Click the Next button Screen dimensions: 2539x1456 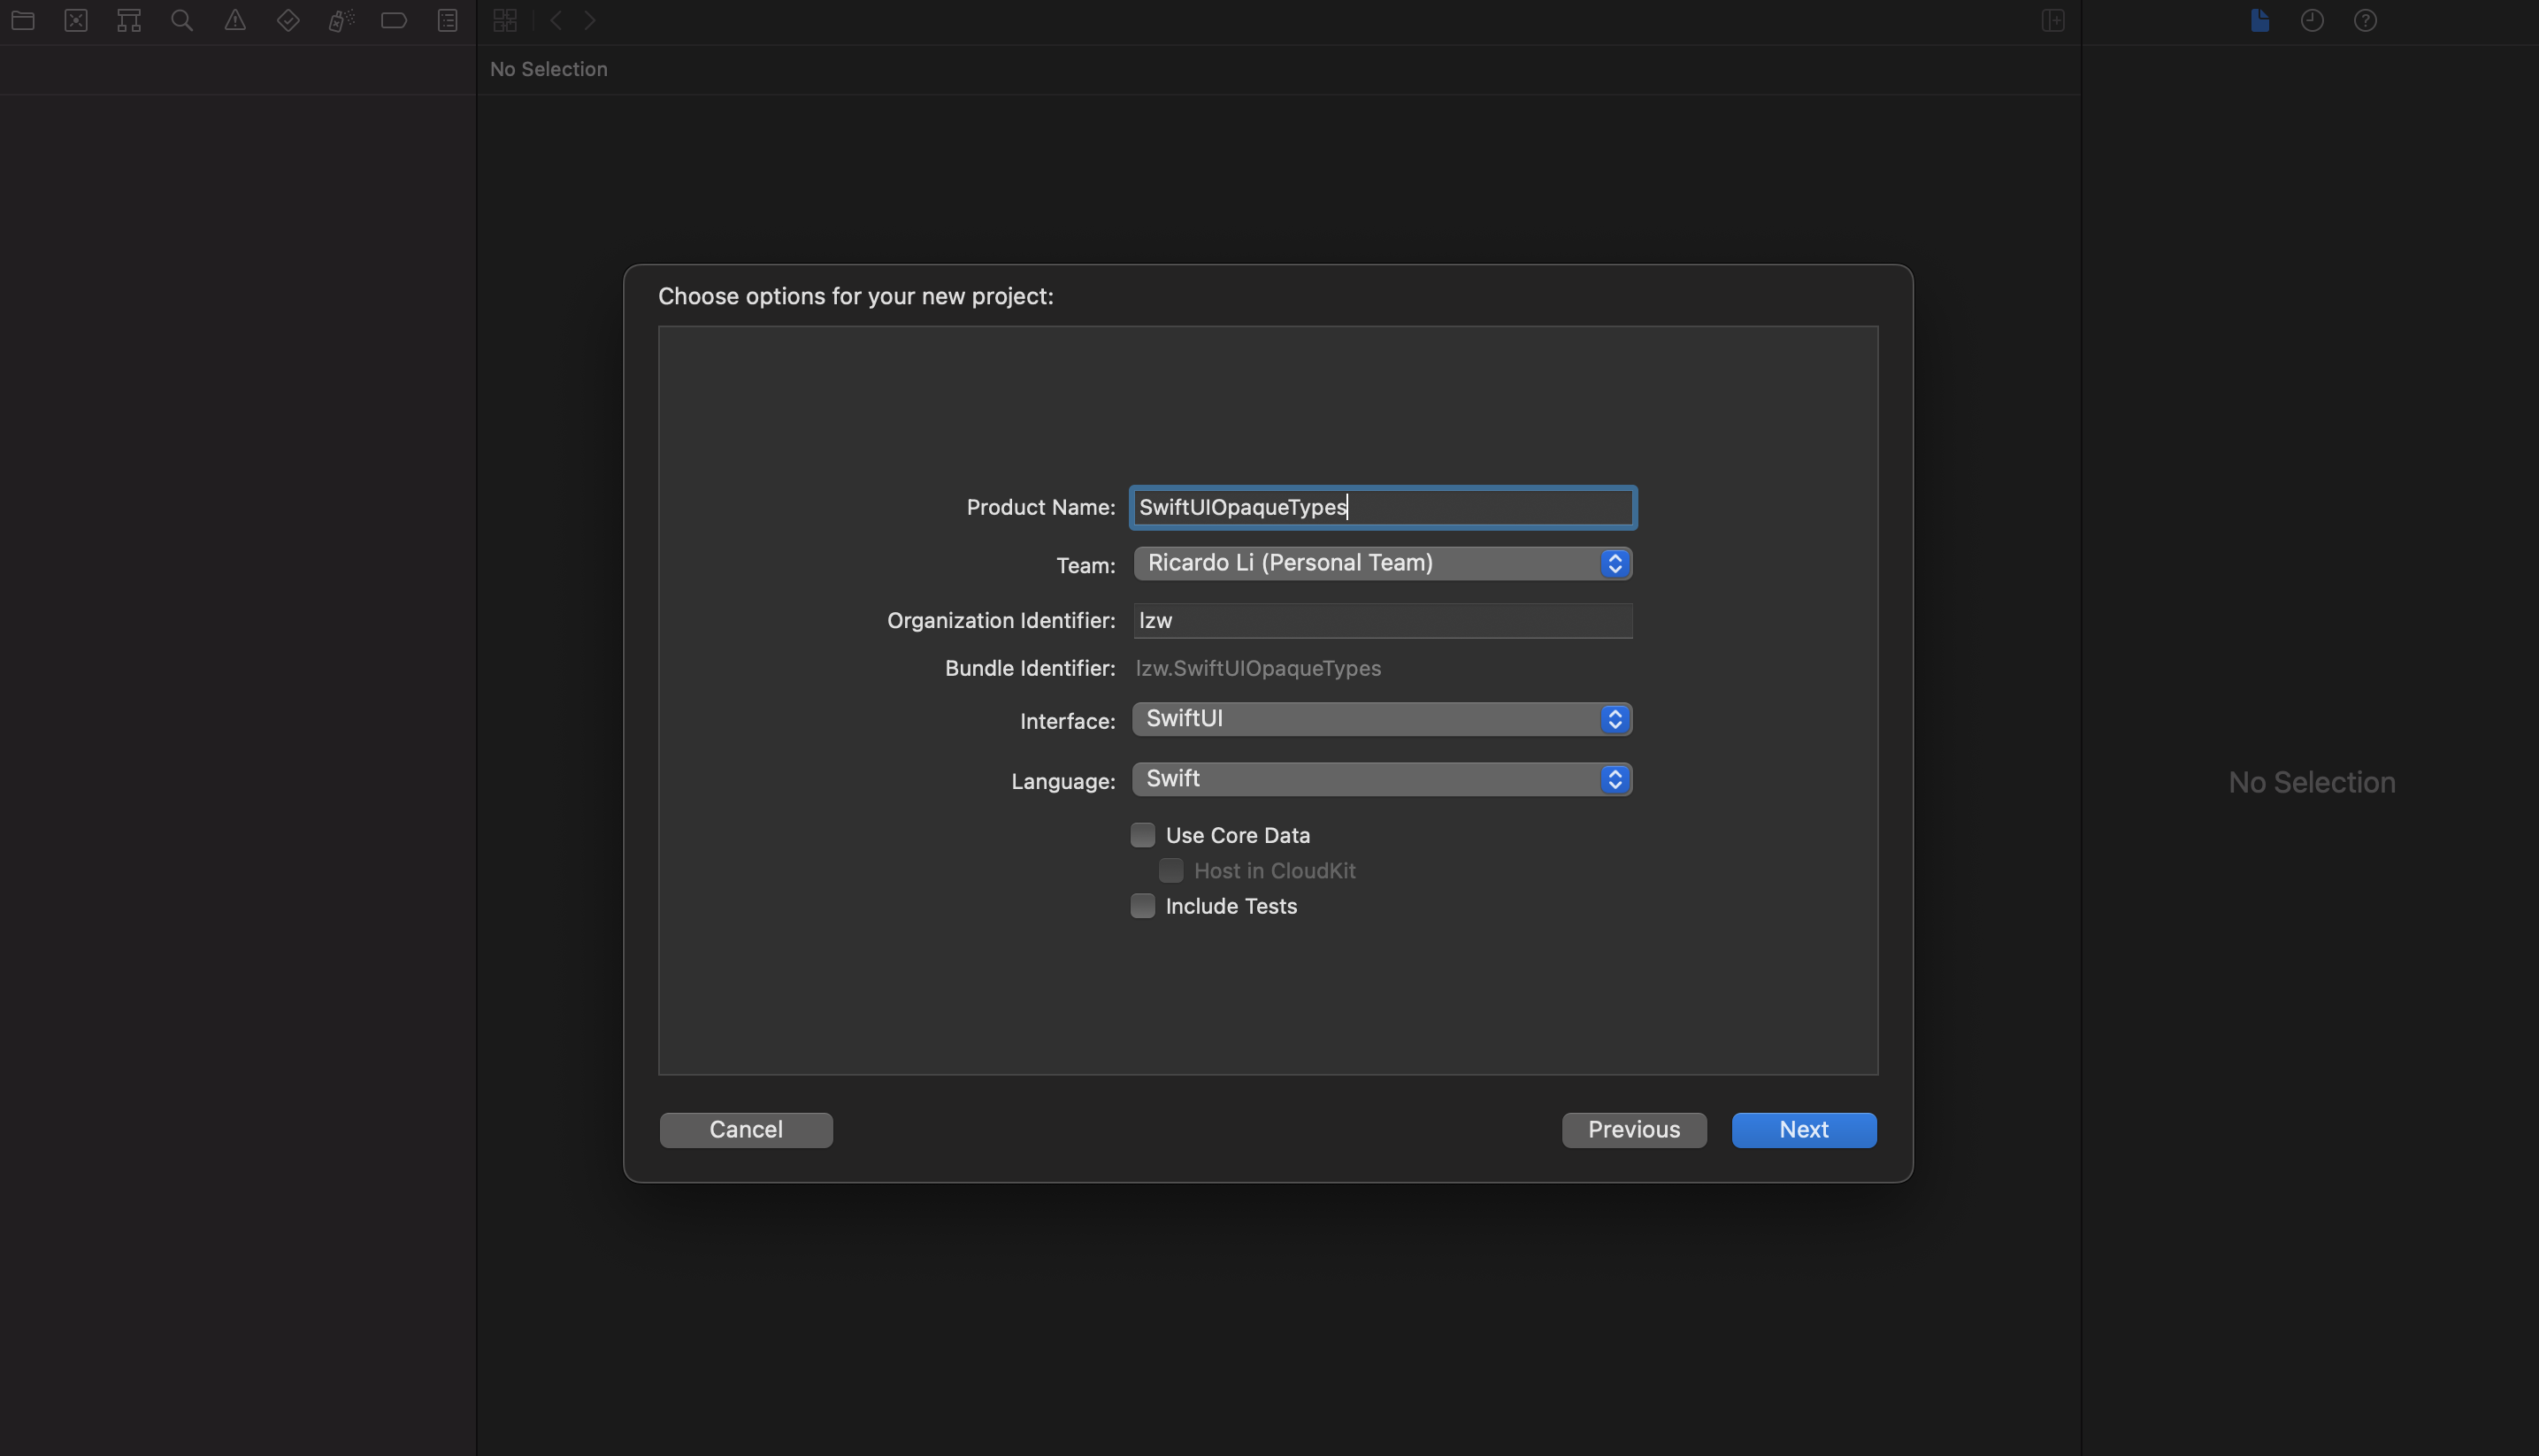pyautogui.click(x=1803, y=1130)
